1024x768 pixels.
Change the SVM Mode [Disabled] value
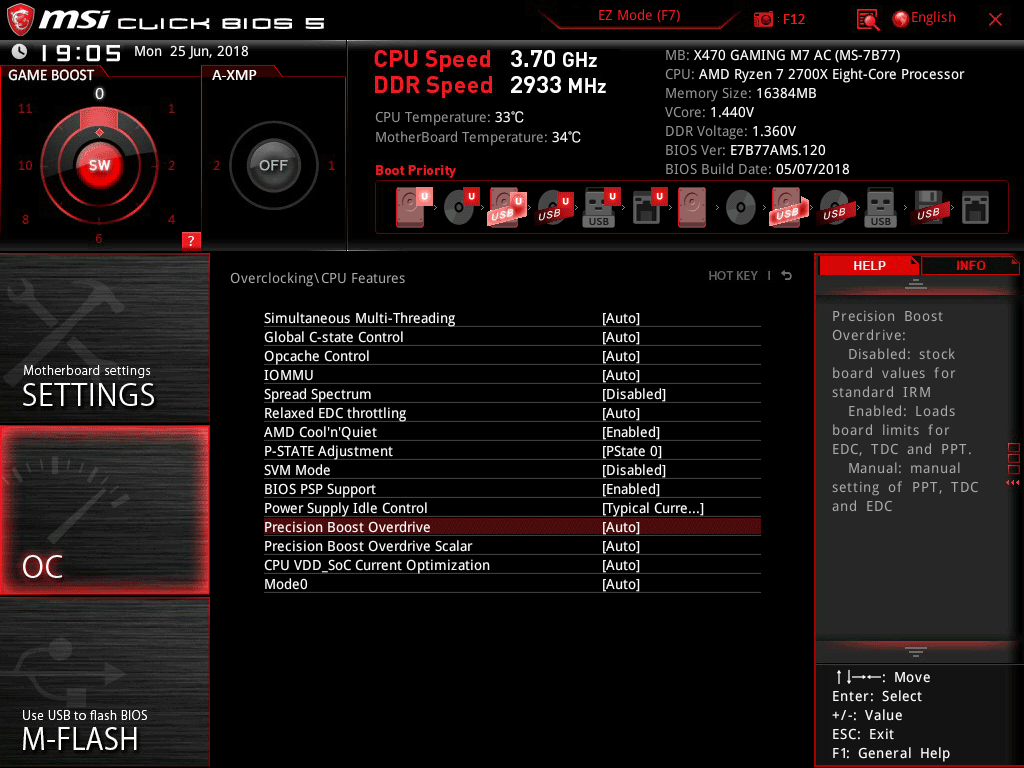tap(633, 470)
